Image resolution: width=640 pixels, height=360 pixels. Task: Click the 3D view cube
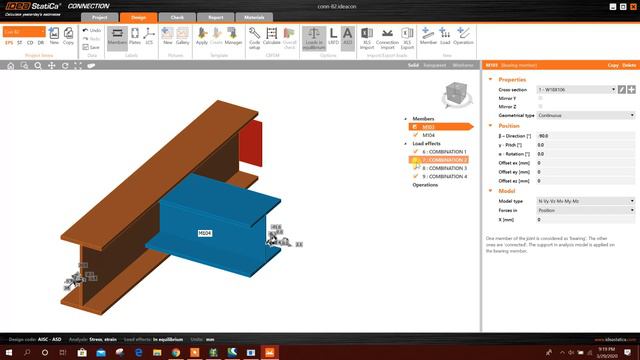457,94
